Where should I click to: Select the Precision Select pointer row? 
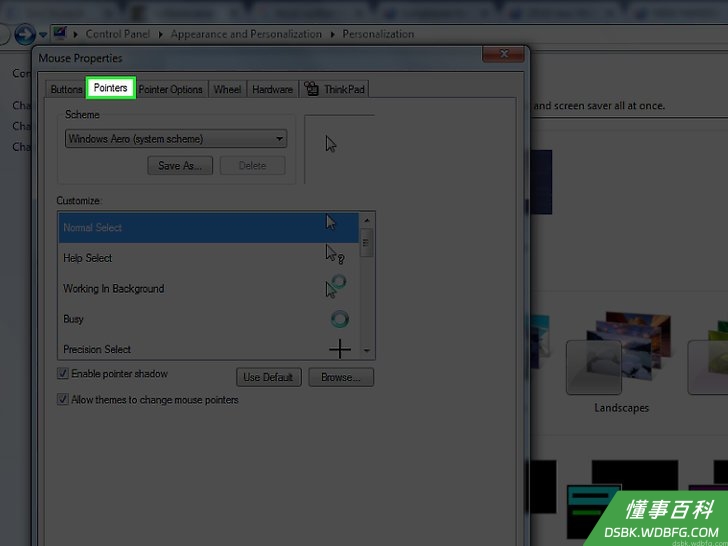(x=208, y=348)
